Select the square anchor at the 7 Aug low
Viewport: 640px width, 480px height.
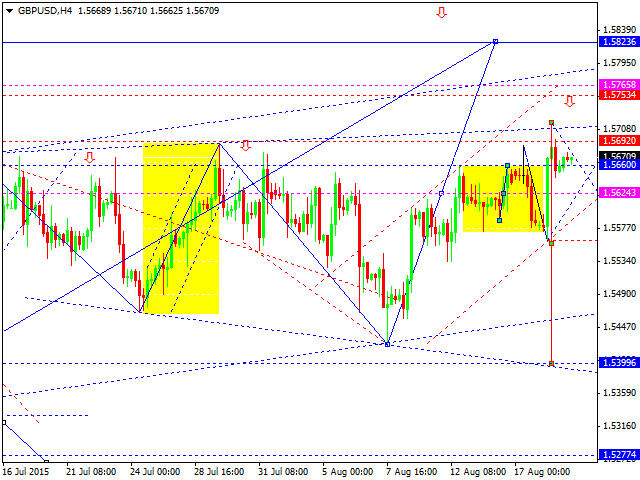coord(387,344)
